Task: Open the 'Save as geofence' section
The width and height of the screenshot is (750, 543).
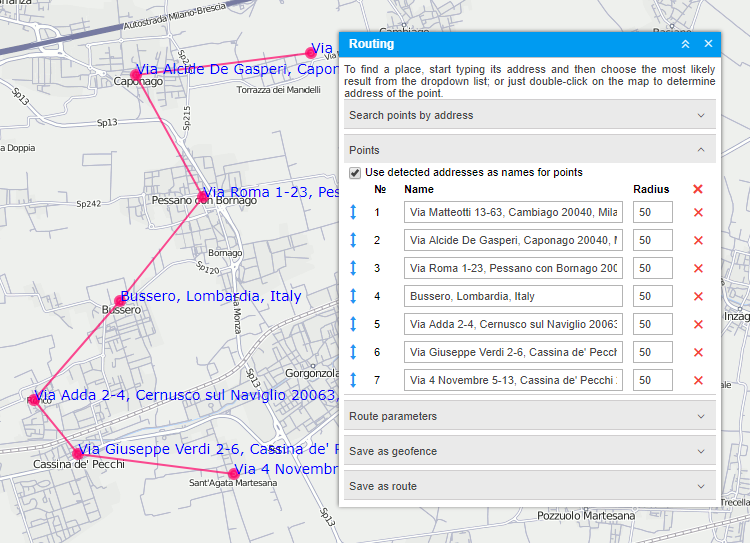Action: tap(529, 451)
